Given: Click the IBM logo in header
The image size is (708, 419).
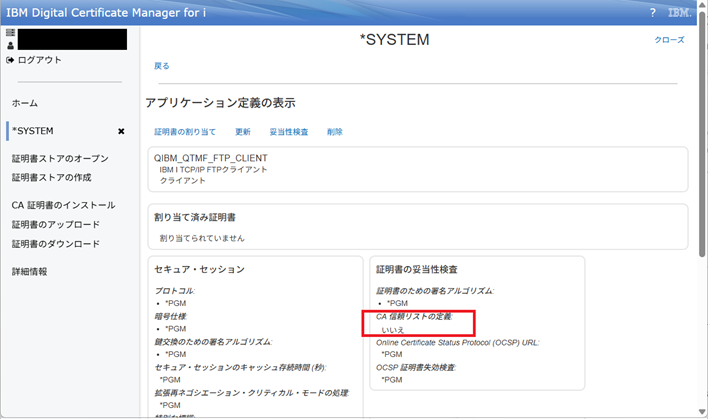Looking at the screenshot, I should pos(681,12).
